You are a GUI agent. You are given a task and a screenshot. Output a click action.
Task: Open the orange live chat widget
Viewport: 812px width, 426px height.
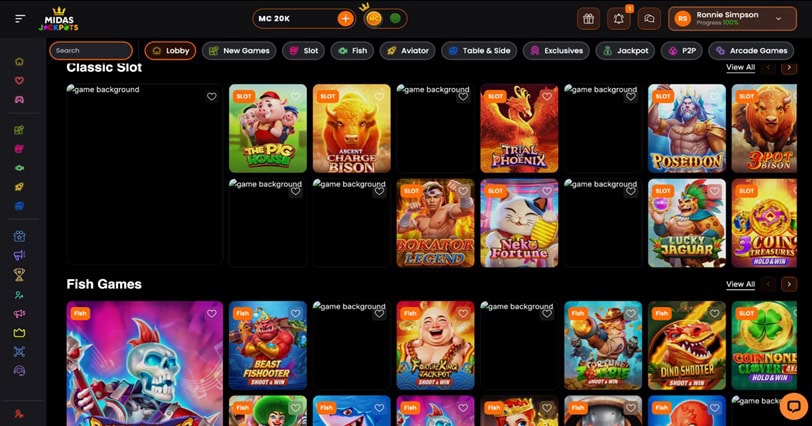tap(793, 405)
